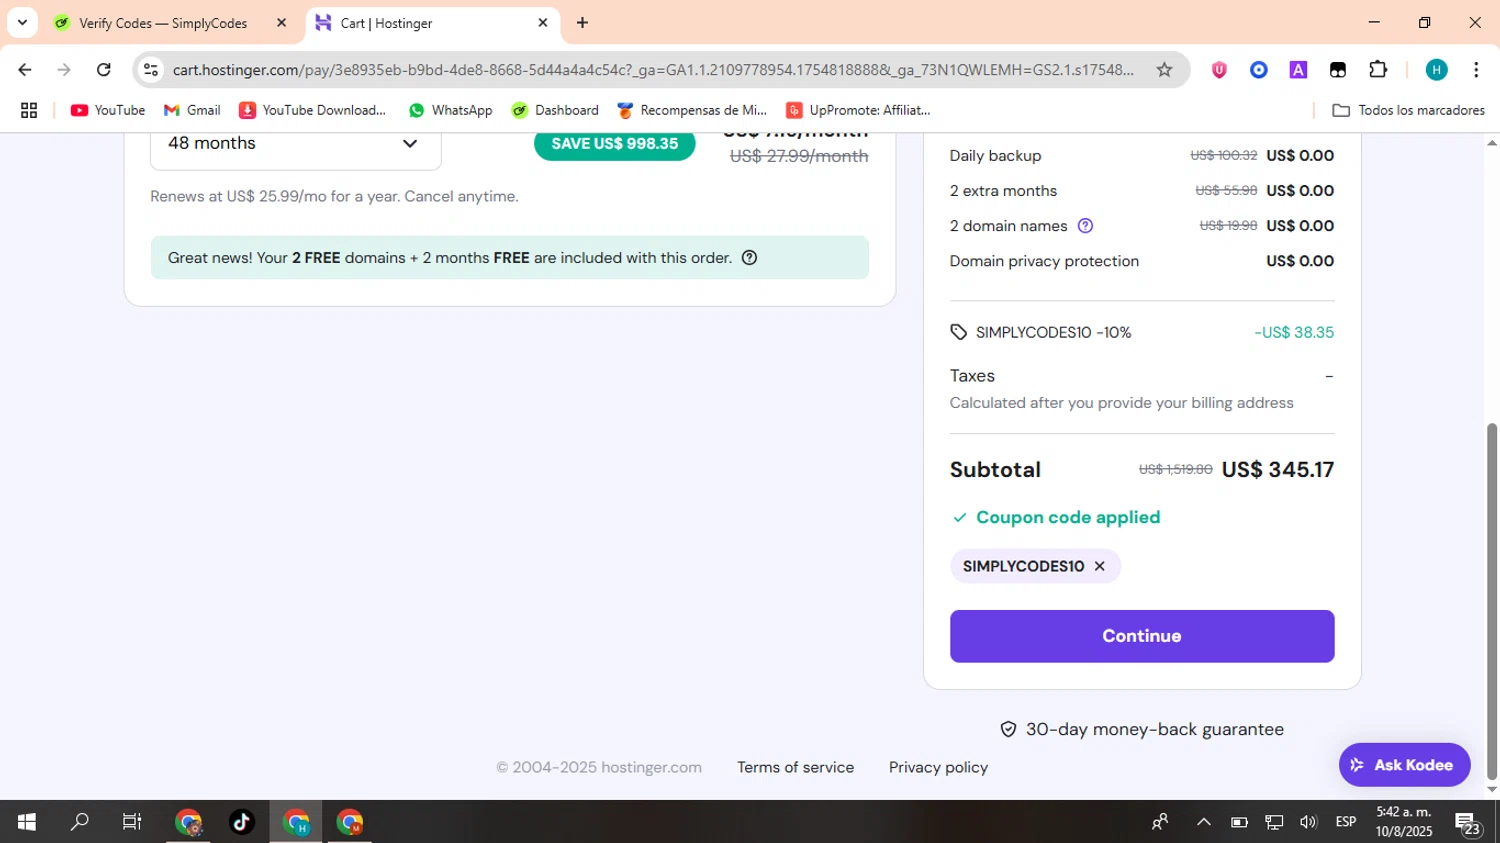
Task: Click ESP input language indicator
Action: [x=1346, y=822]
